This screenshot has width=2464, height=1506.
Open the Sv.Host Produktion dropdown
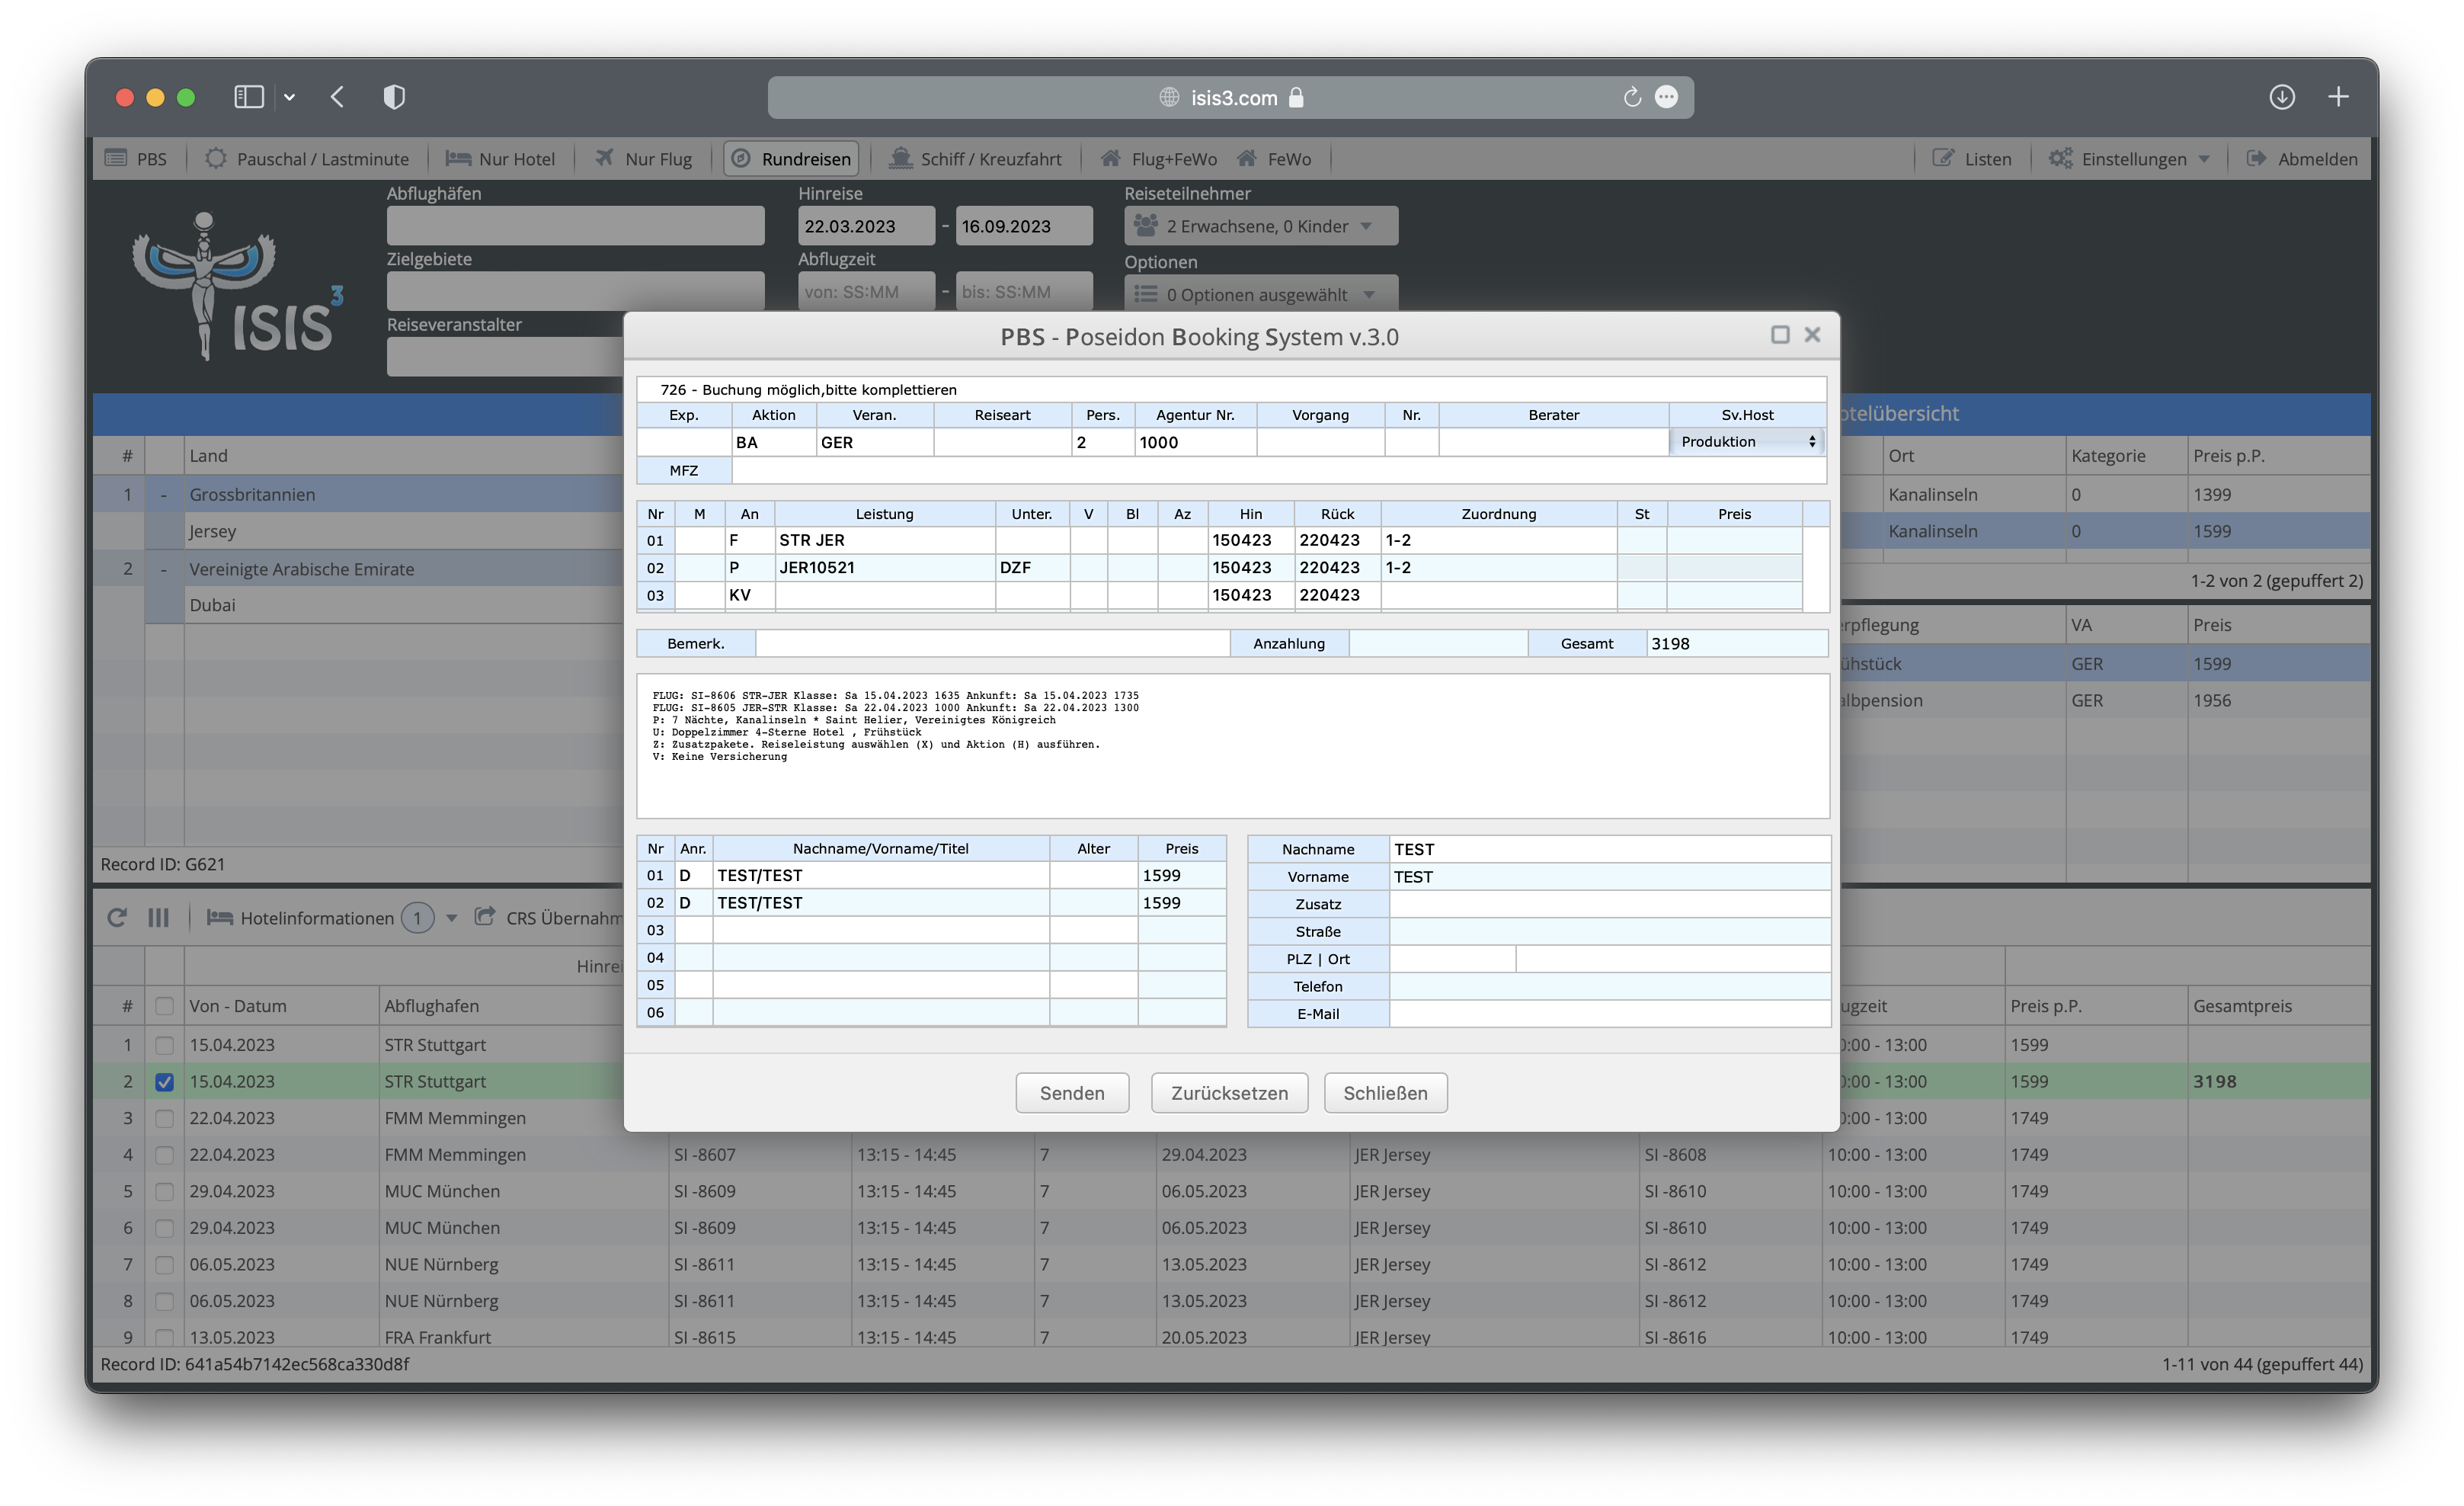[1746, 442]
